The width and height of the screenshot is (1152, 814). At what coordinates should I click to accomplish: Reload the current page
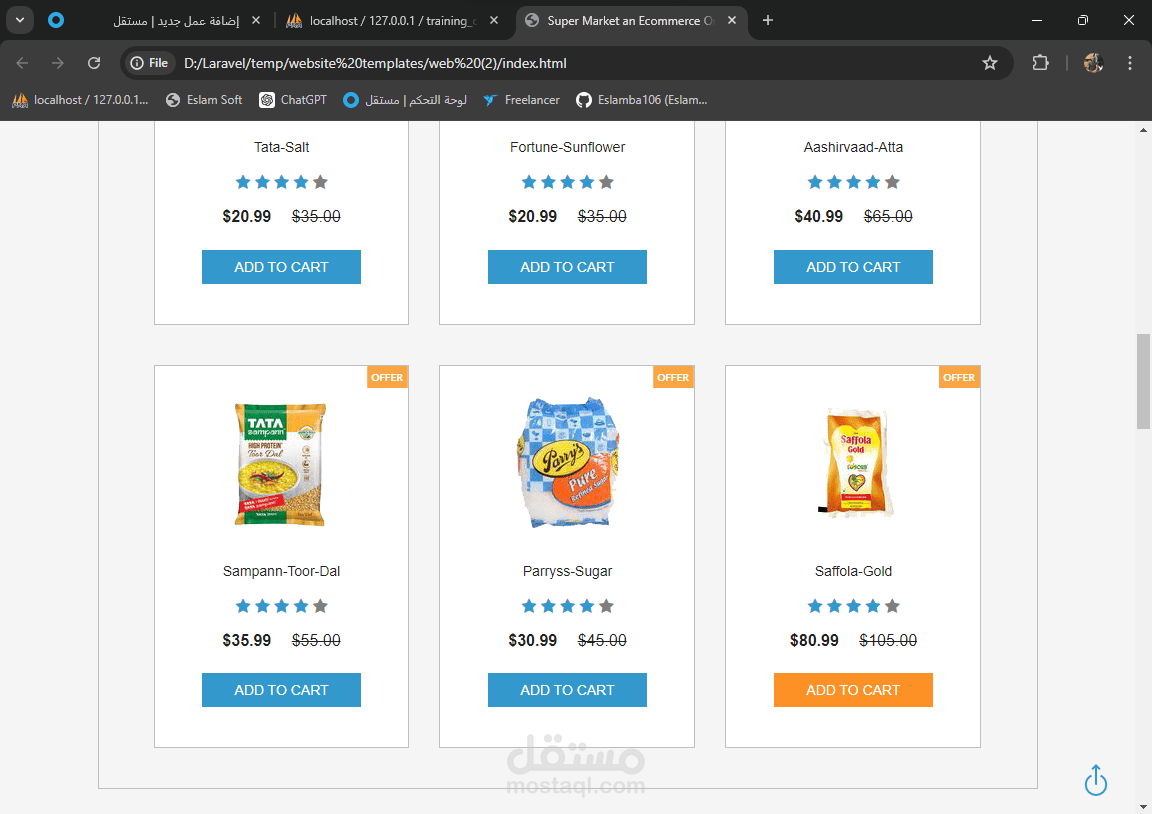pyautogui.click(x=94, y=63)
